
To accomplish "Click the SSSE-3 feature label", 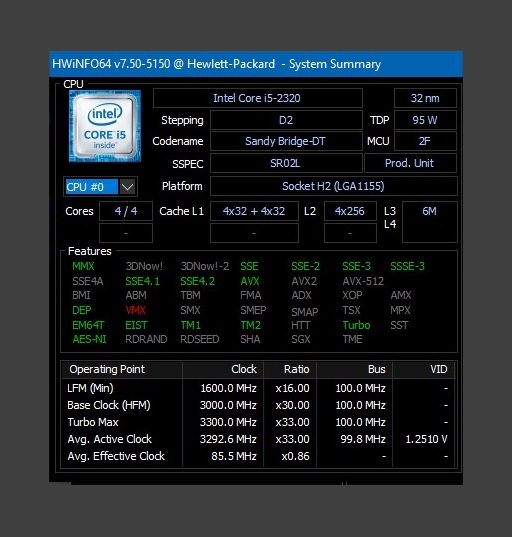I will [x=408, y=266].
